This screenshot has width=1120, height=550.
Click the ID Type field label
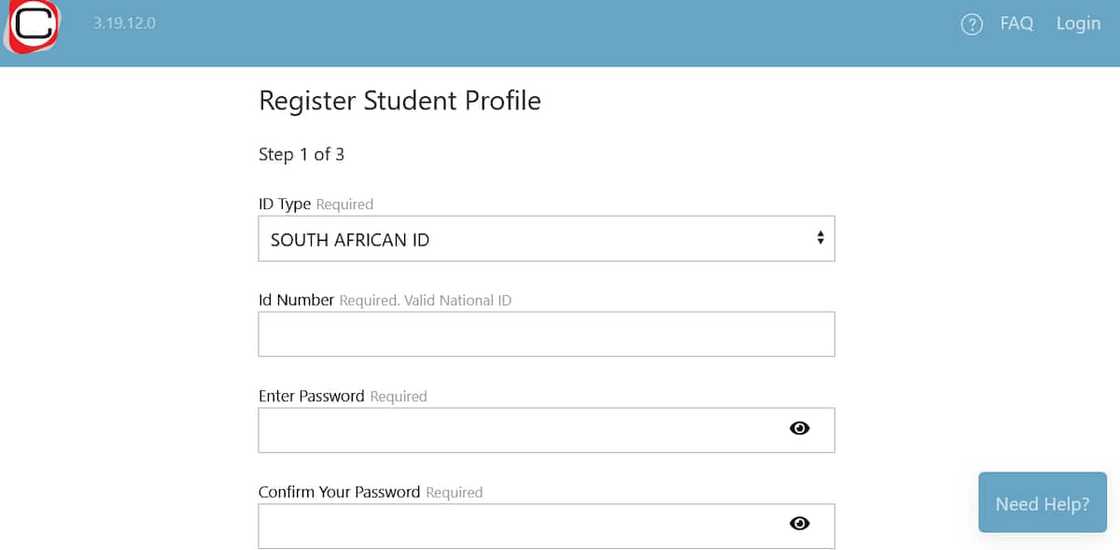coord(285,204)
